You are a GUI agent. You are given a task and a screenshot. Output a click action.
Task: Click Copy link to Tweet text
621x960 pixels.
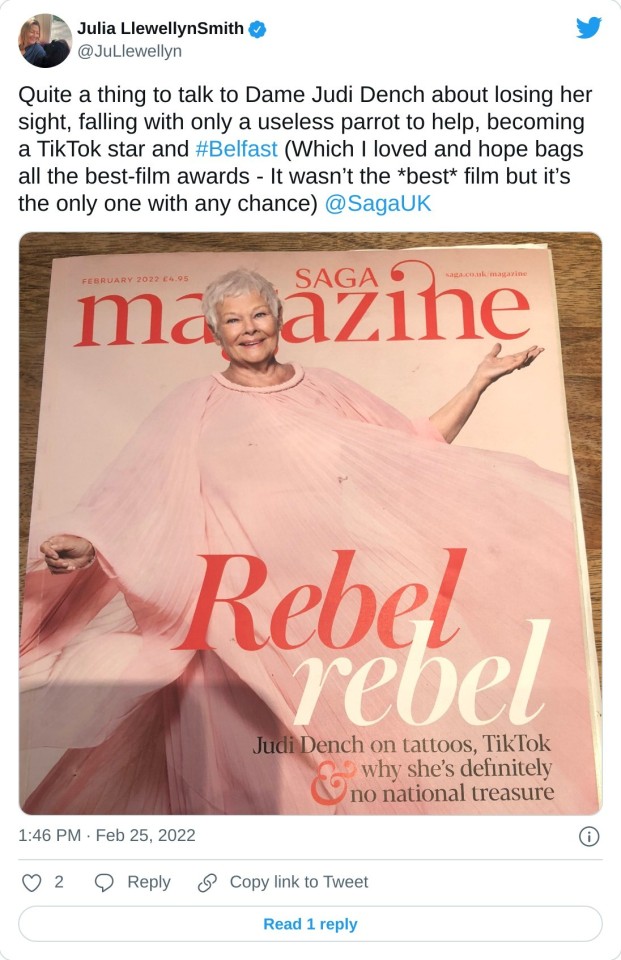(299, 882)
